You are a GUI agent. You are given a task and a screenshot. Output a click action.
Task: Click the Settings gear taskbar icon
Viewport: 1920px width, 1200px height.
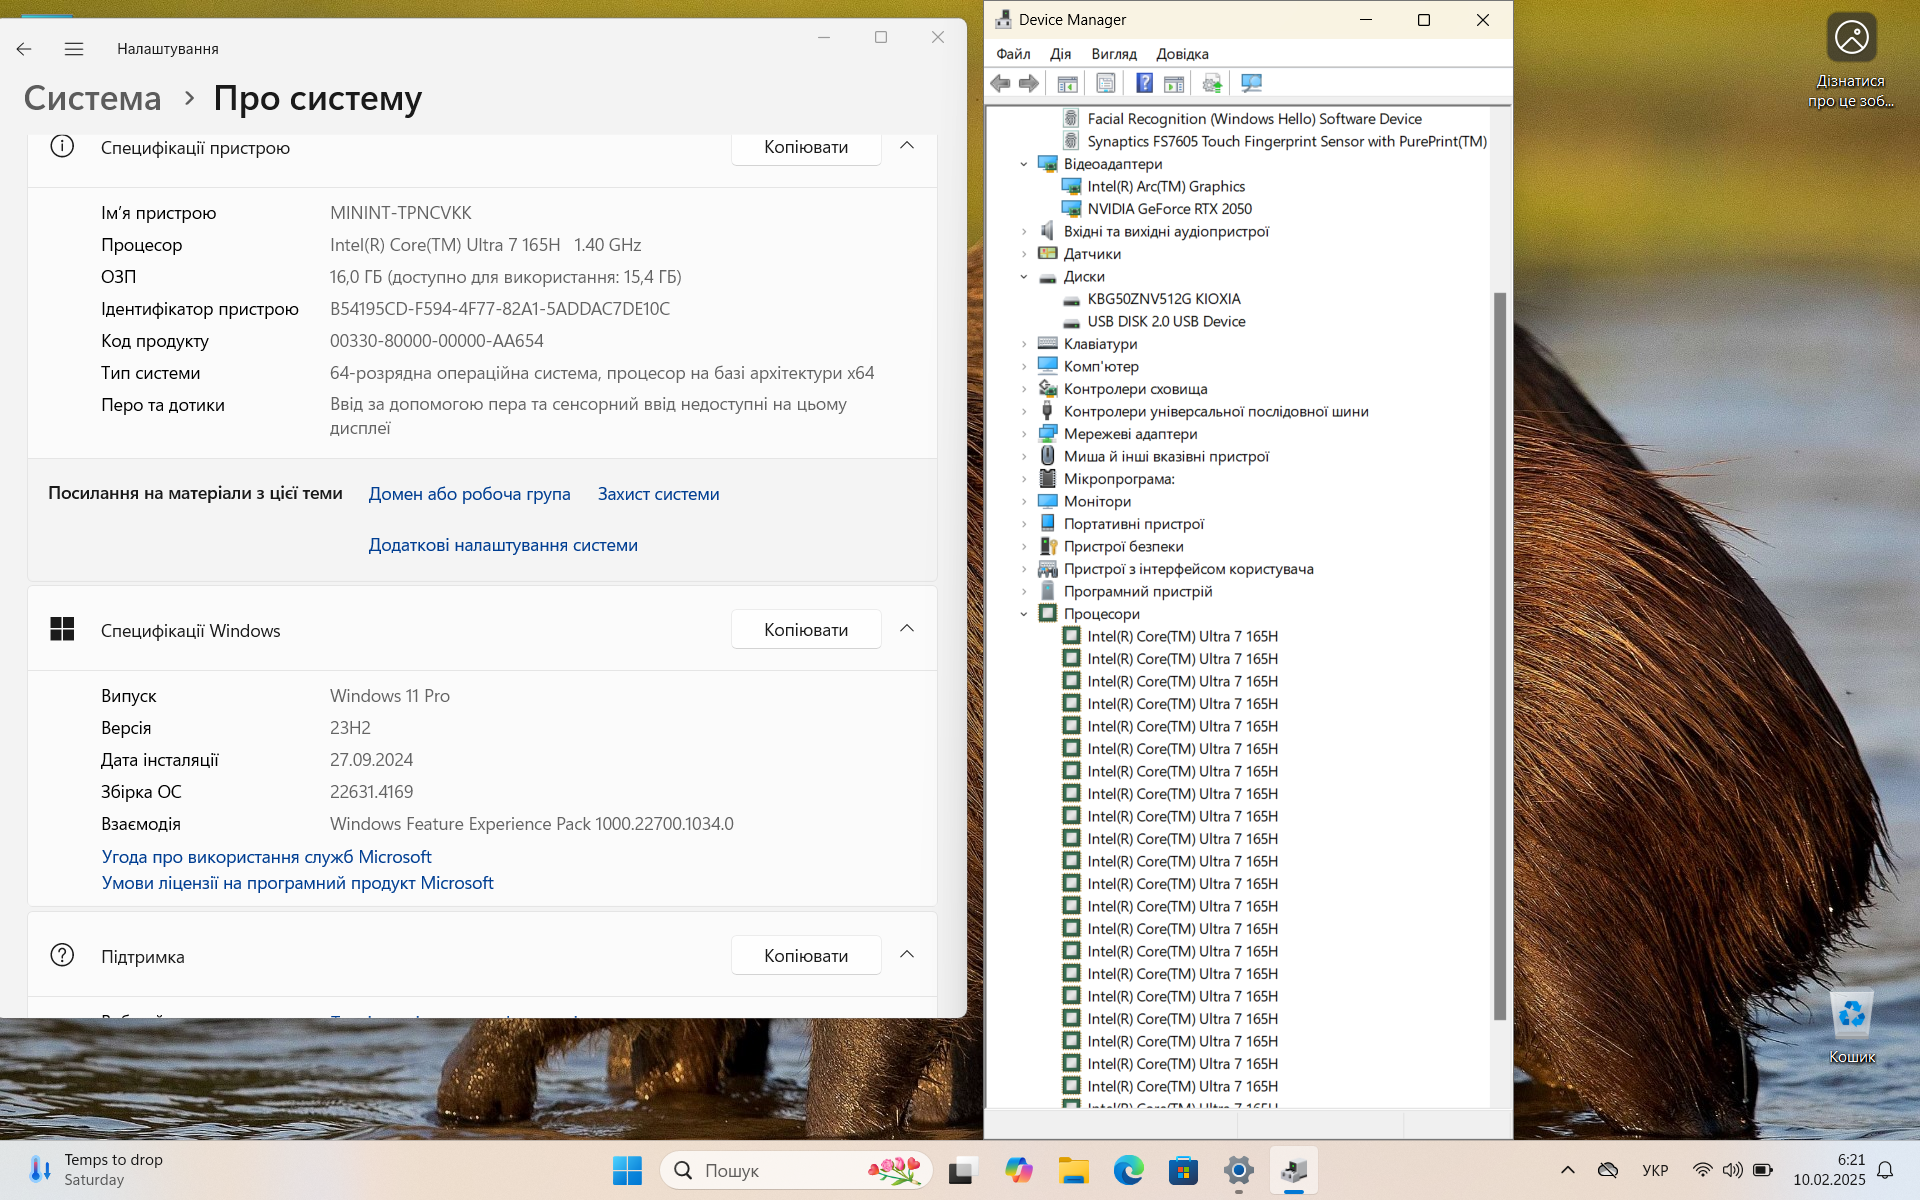pyautogui.click(x=1238, y=1170)
